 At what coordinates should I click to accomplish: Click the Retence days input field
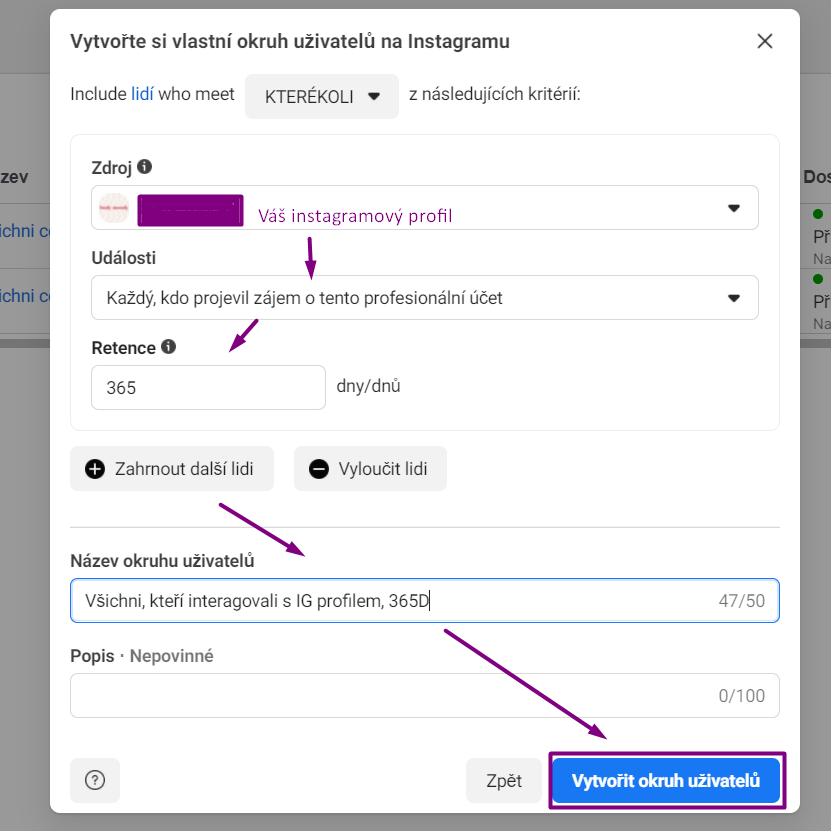[208, 387]
